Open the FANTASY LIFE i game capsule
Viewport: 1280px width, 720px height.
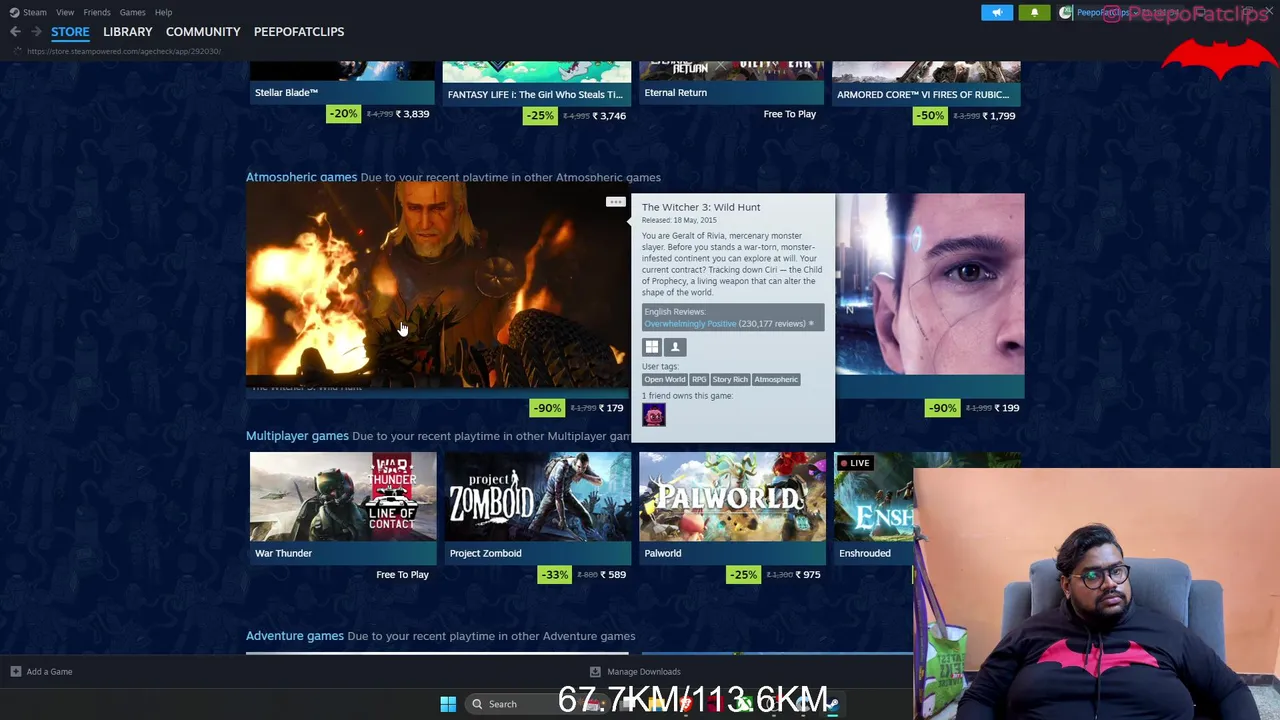pos(537,82)
